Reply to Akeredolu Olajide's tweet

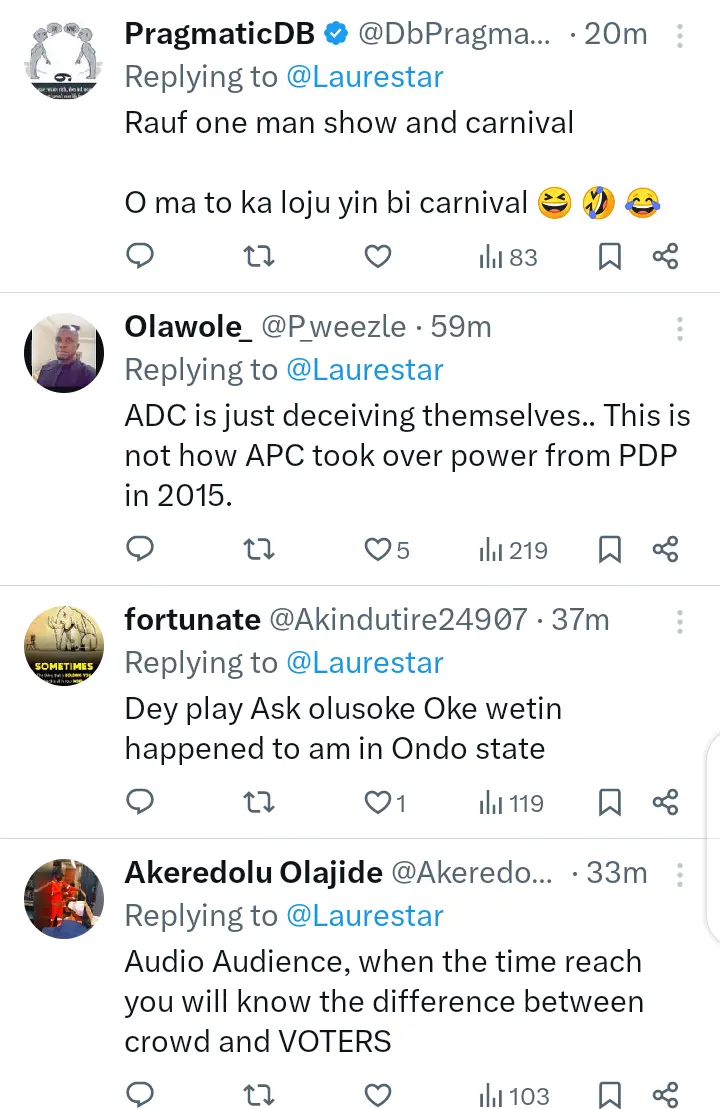[141, 1095]
